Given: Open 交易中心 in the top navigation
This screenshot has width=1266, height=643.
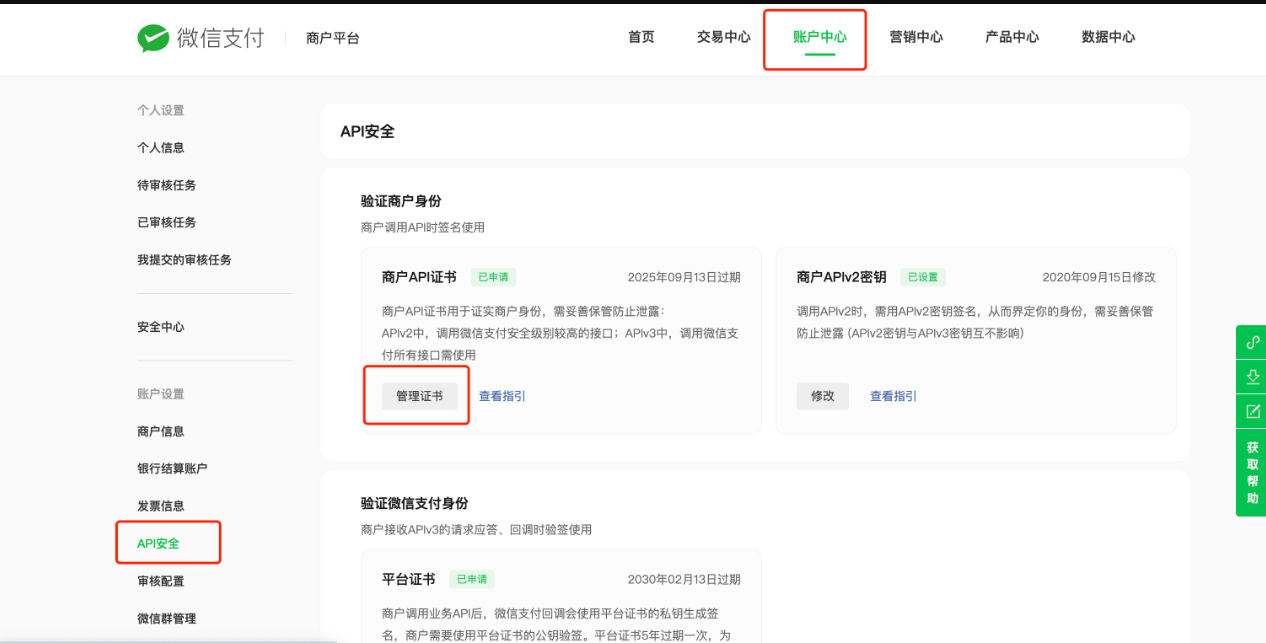Looking at the screenshot, I should point(724,37).
